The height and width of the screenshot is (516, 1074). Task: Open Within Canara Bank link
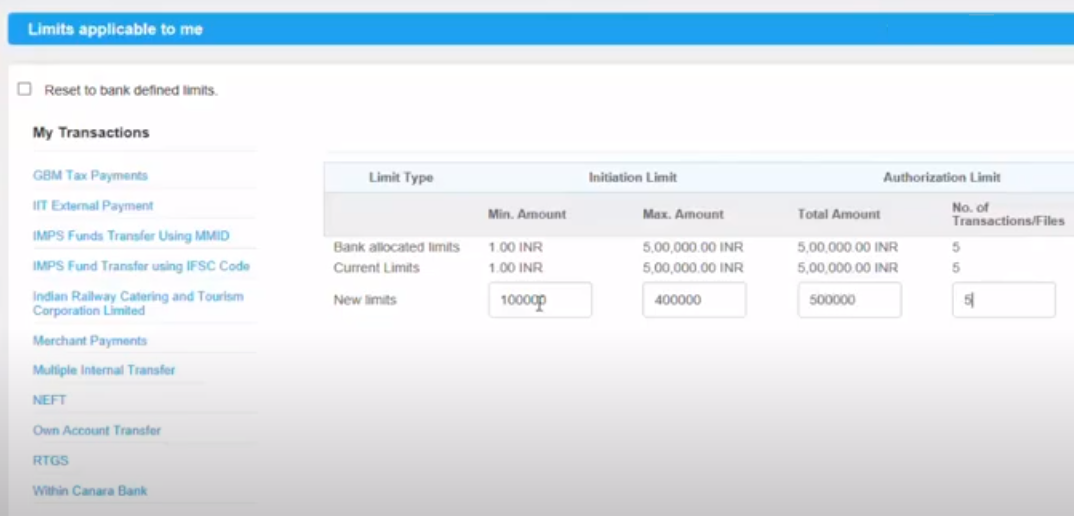pyautogui.click(x=90, y=491)
